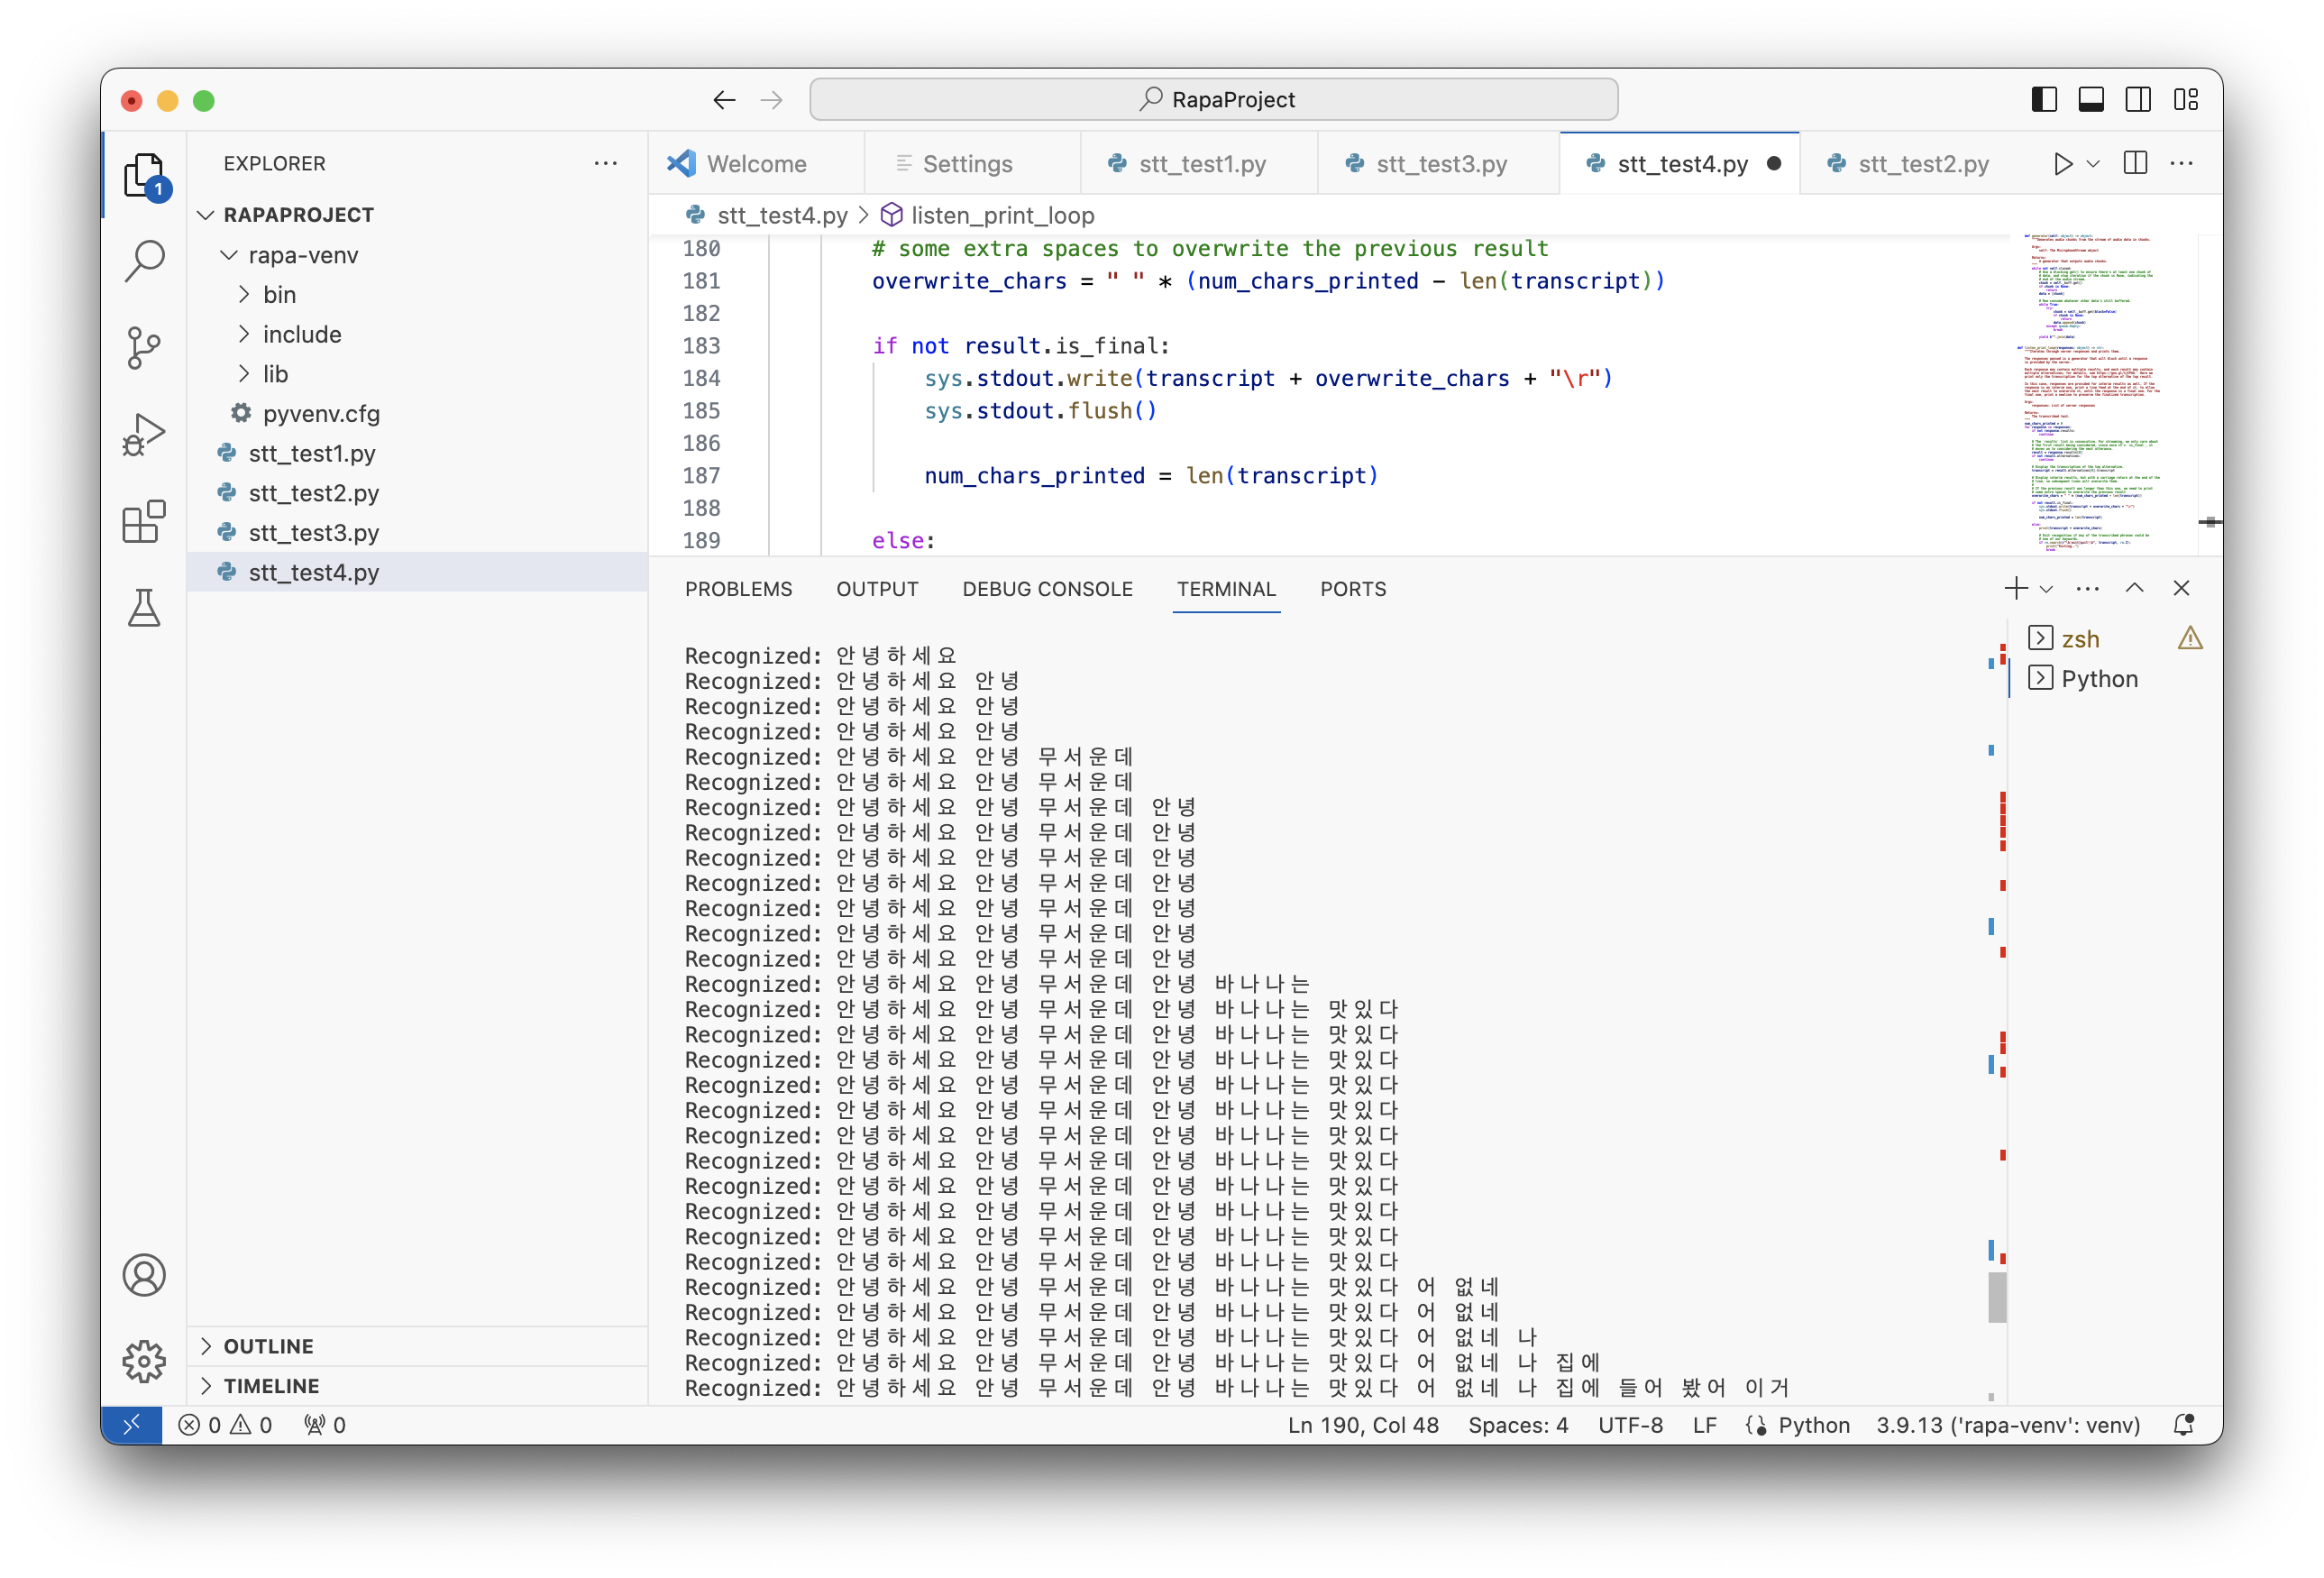The width and height of the screenshot is (2324, 1578).
Task: Open the Search view in activity bar
Action: tap(144, 261)
